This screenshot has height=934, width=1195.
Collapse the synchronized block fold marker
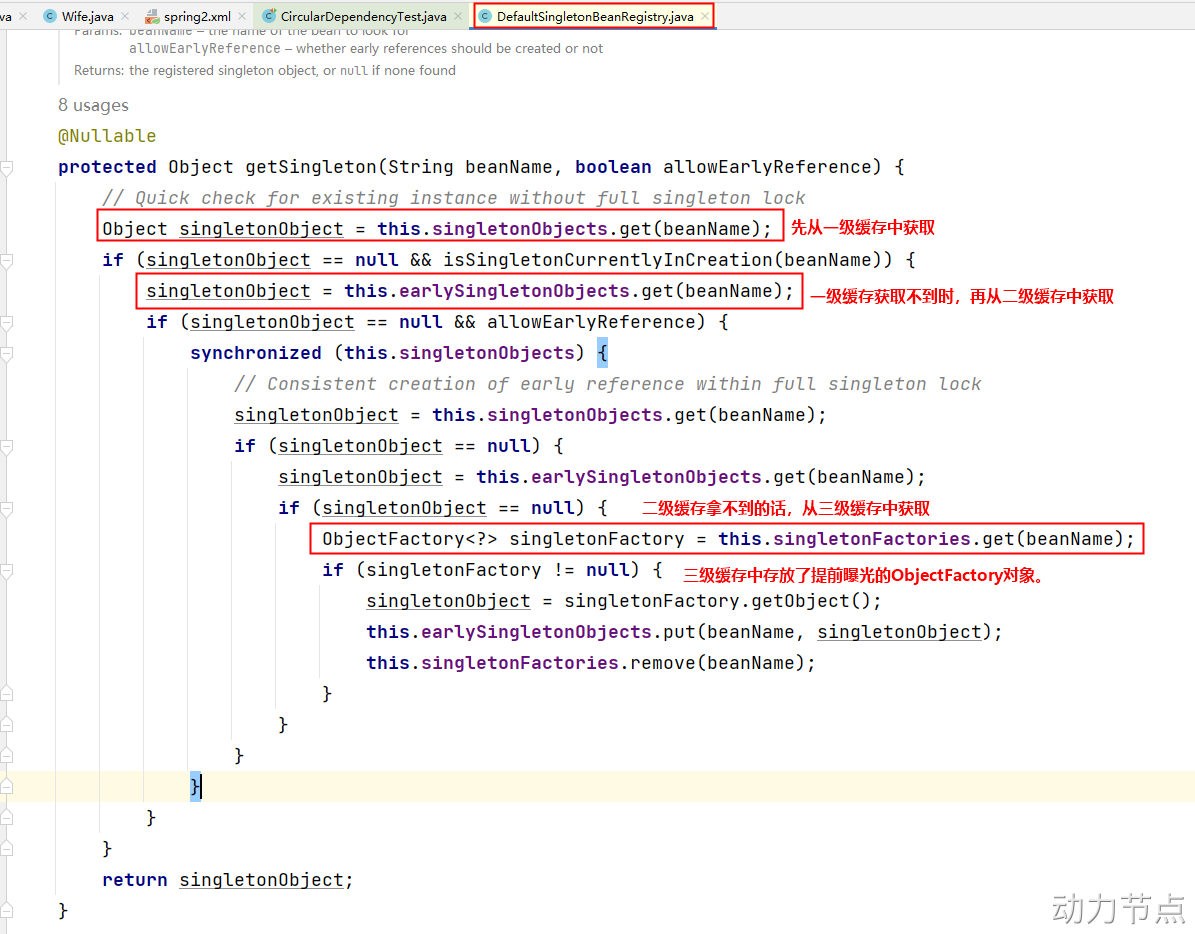[7, 353]
